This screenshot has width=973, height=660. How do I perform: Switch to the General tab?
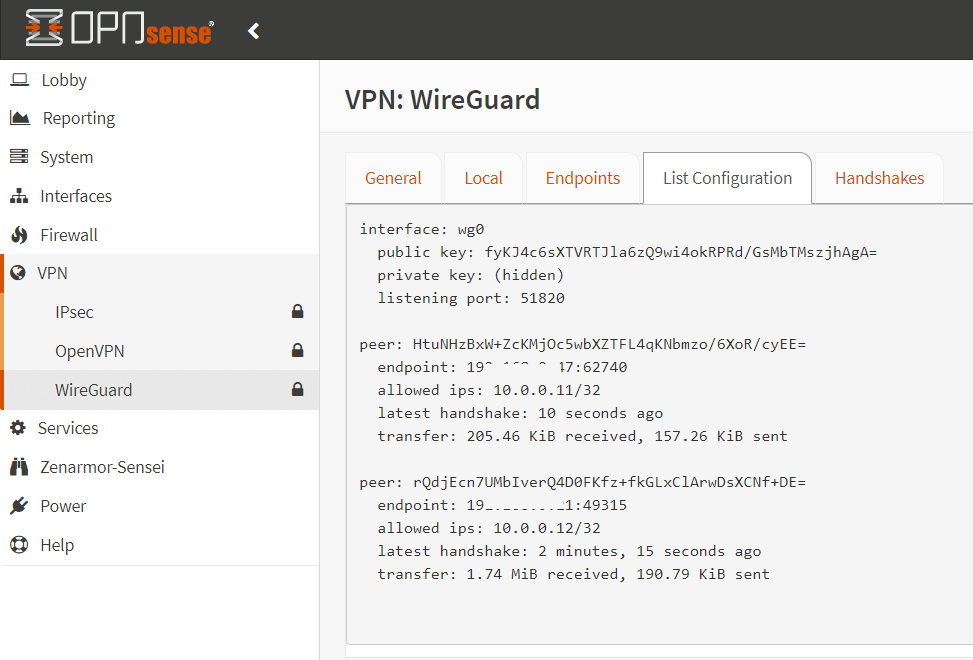[393, 178]
